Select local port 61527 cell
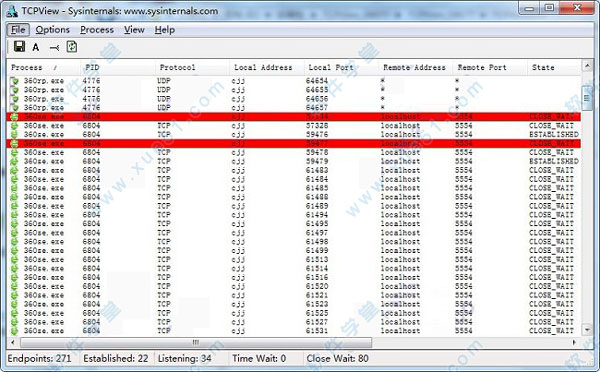This screenshot has width=600, height=372. (317, 322)
